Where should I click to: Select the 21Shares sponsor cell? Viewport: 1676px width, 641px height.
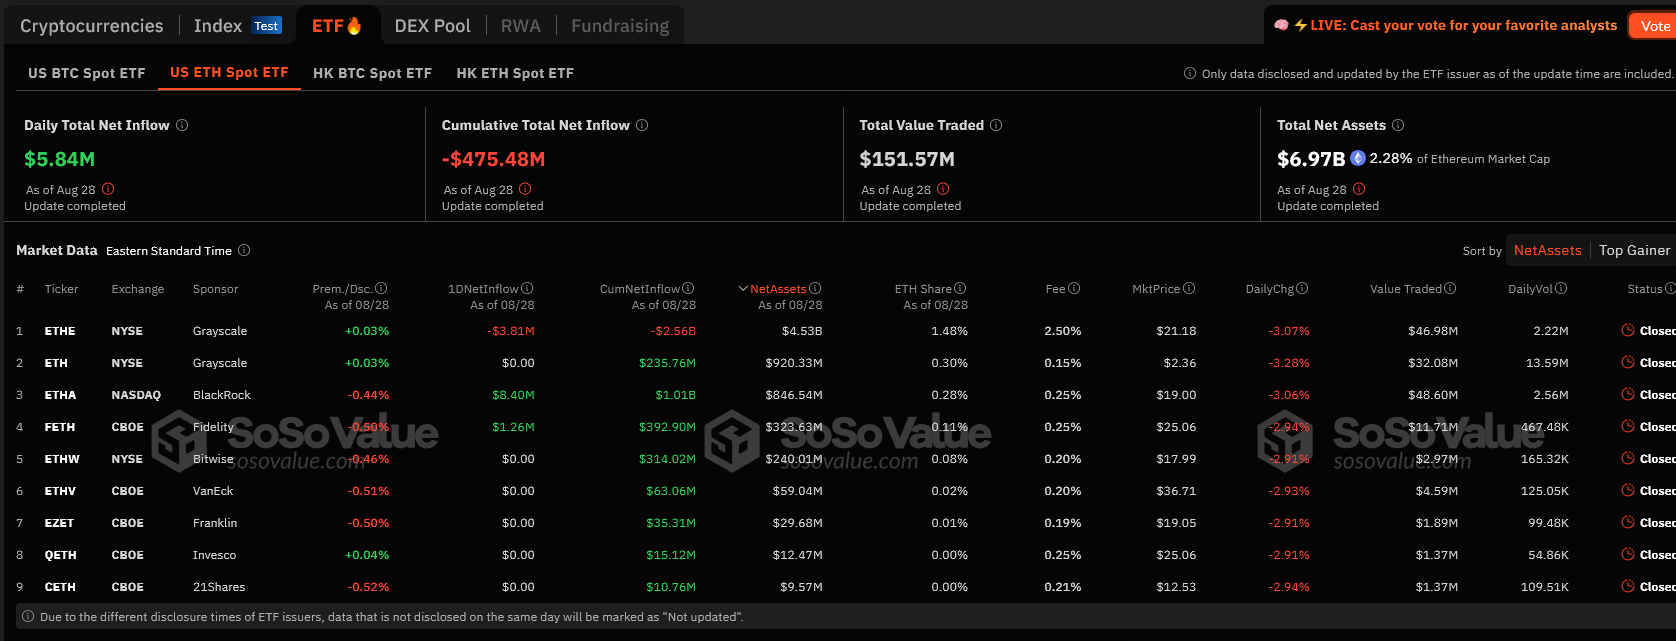219,587
